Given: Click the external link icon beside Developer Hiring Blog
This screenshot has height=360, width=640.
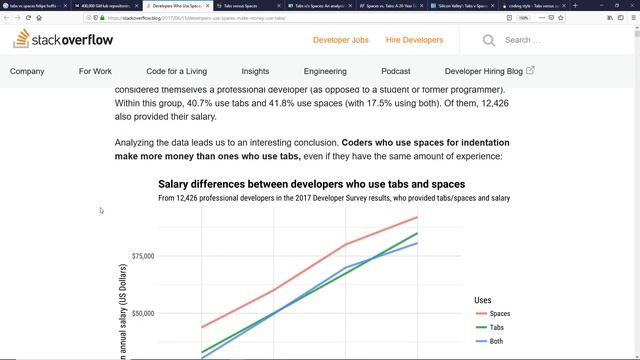Looking at the screenshot, I should point(530,70).
